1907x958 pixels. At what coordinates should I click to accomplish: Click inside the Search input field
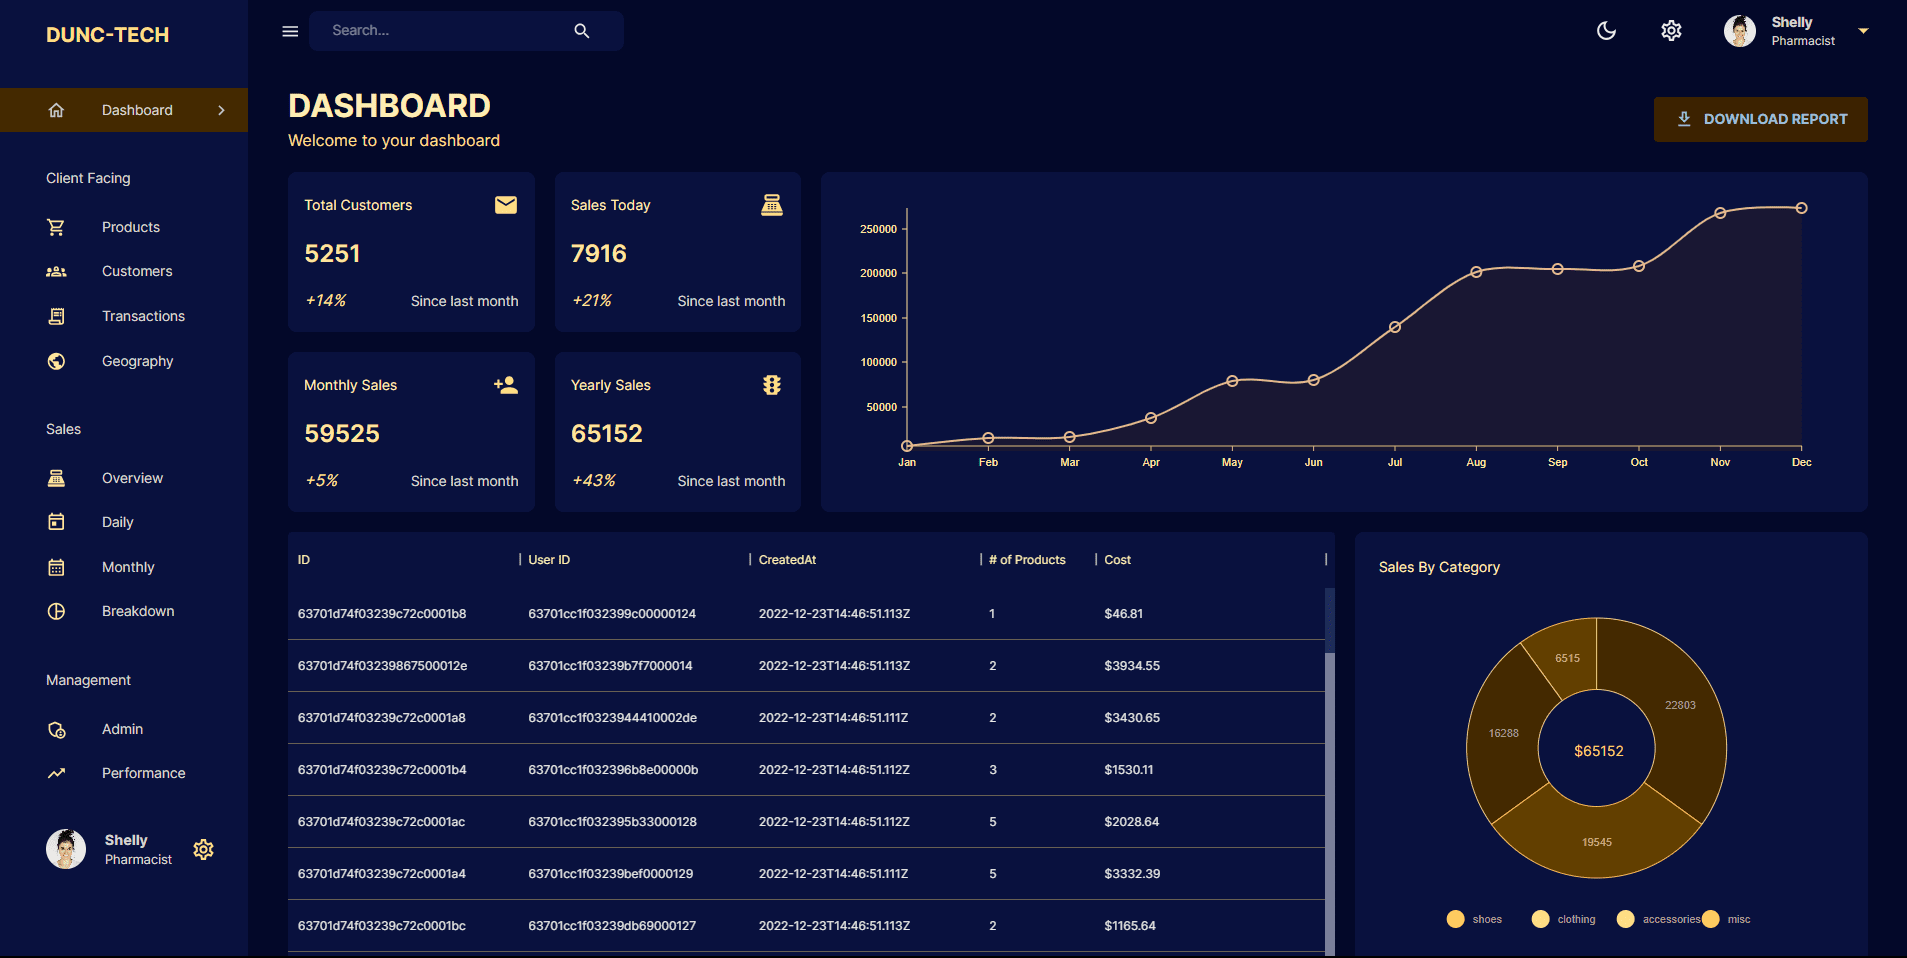tap(440, 30)
